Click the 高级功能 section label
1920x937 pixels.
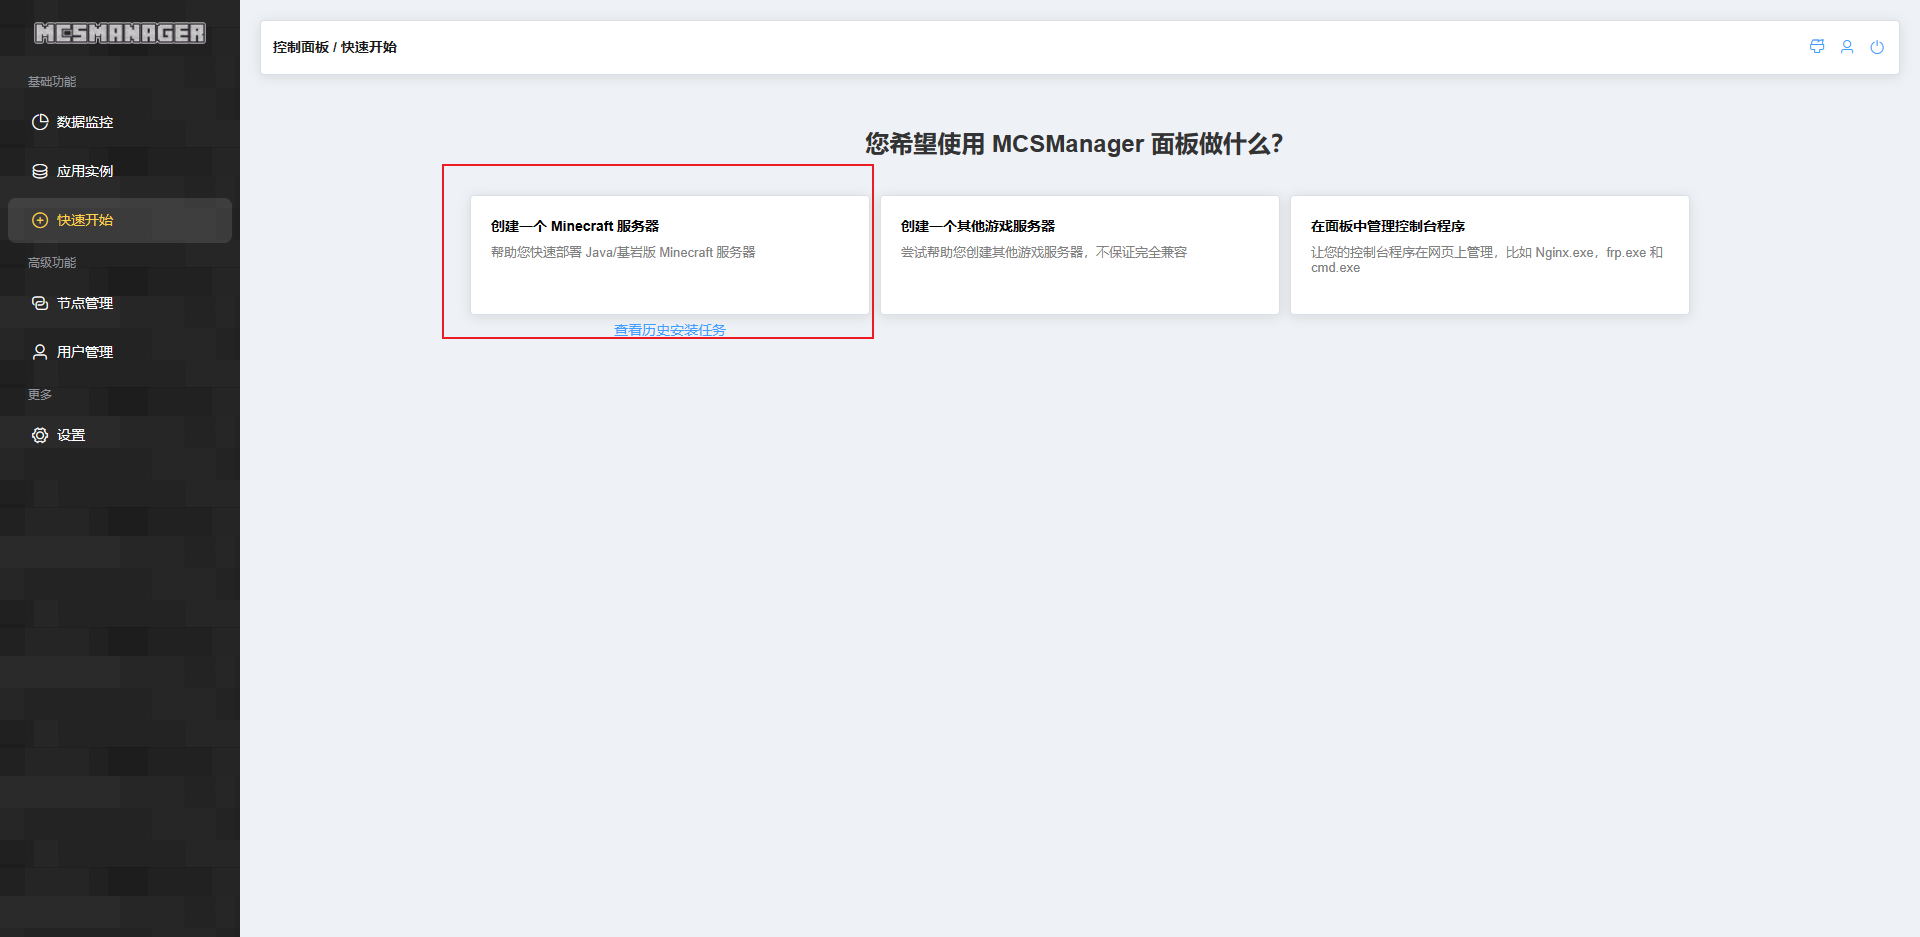(x=52, y=263)
